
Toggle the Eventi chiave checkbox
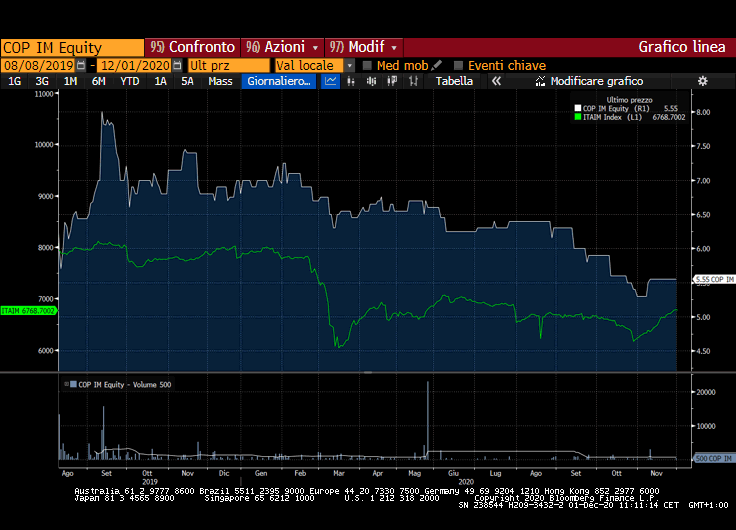pyautogui.click(x=458, y=65)
